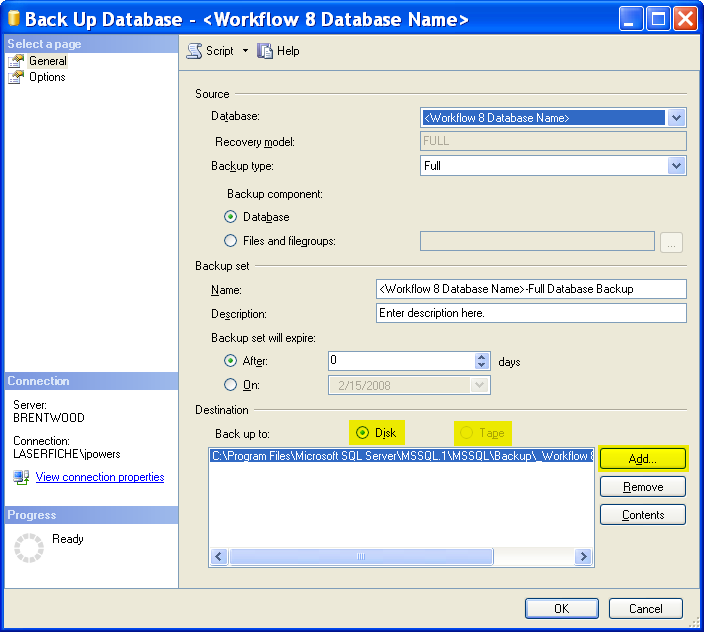This screenshot has height=632, width=704.
Task: Click the Recovery model FULL field
Action: tap(553, 141)
